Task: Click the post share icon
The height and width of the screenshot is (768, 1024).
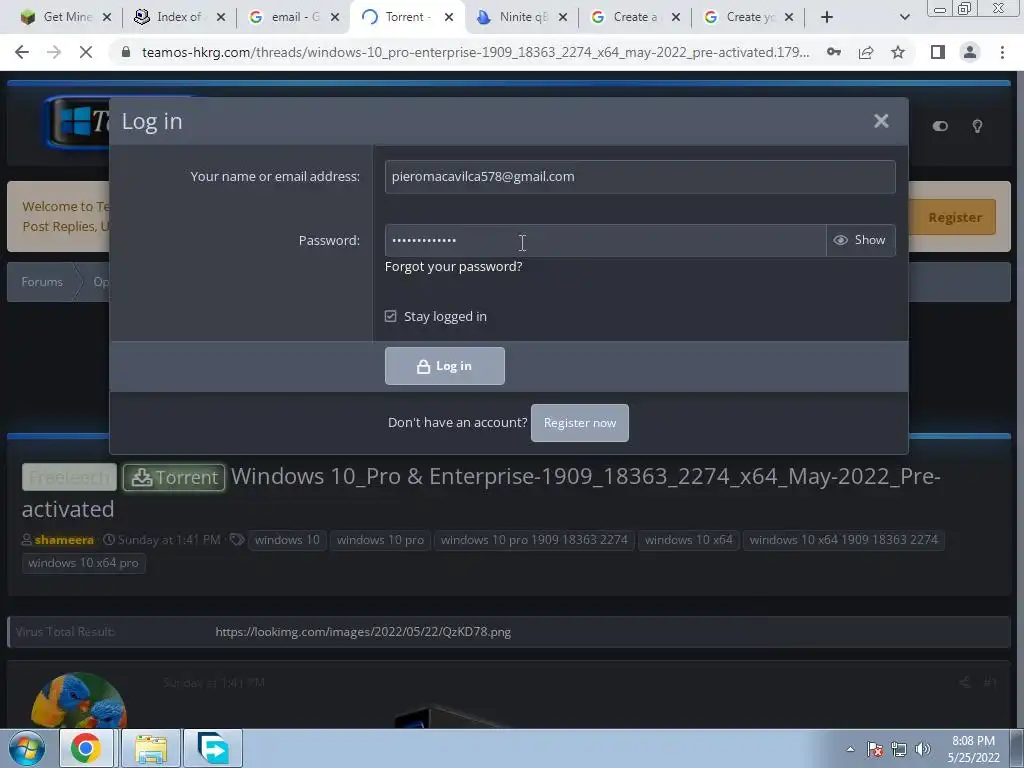Action: click(x=965, y=682)
